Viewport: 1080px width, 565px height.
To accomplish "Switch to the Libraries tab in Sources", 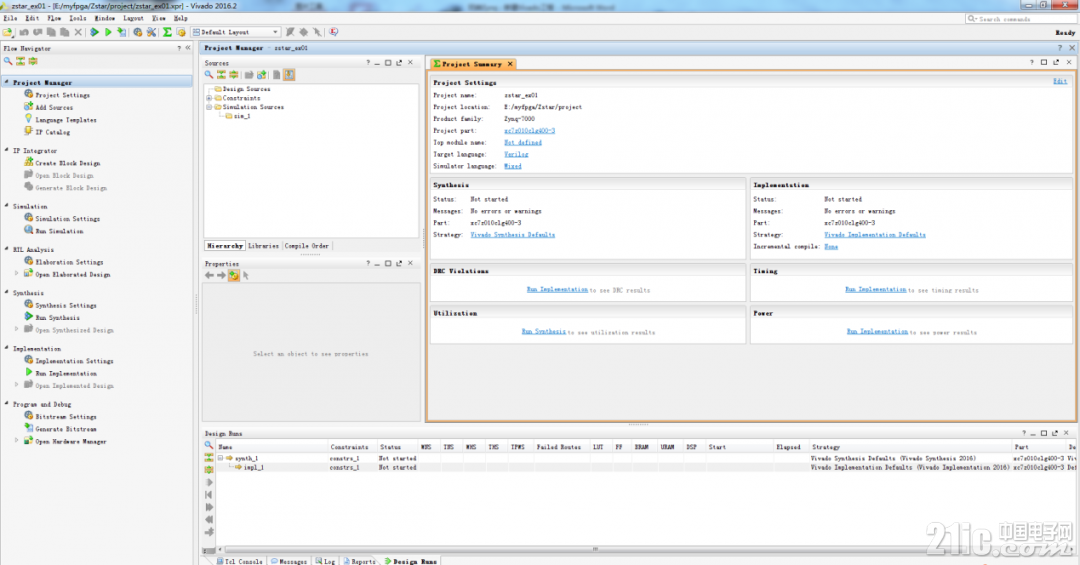I will coord(263,246).
